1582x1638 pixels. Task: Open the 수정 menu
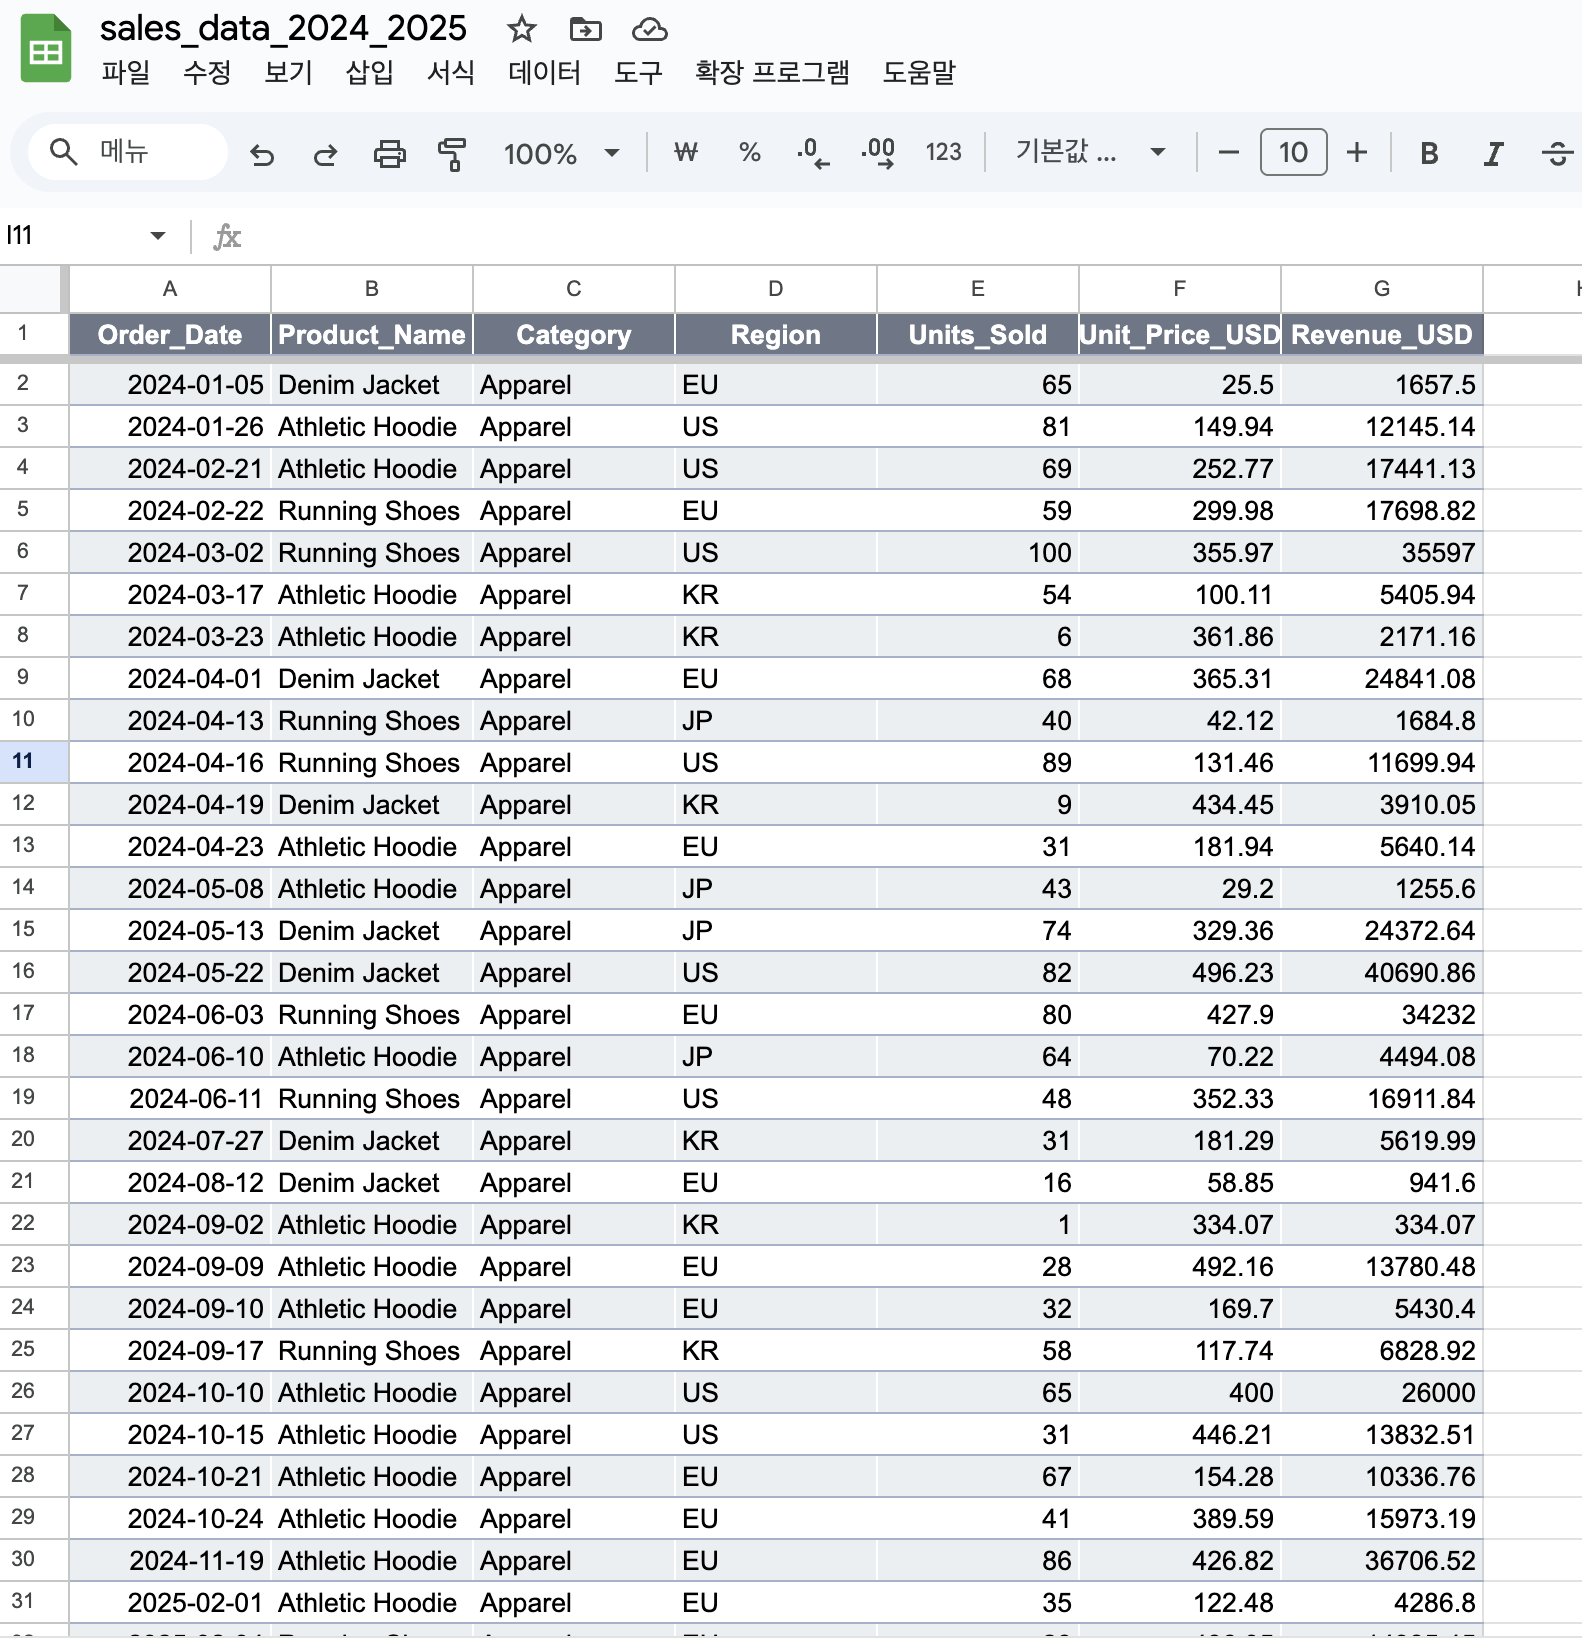207,72
